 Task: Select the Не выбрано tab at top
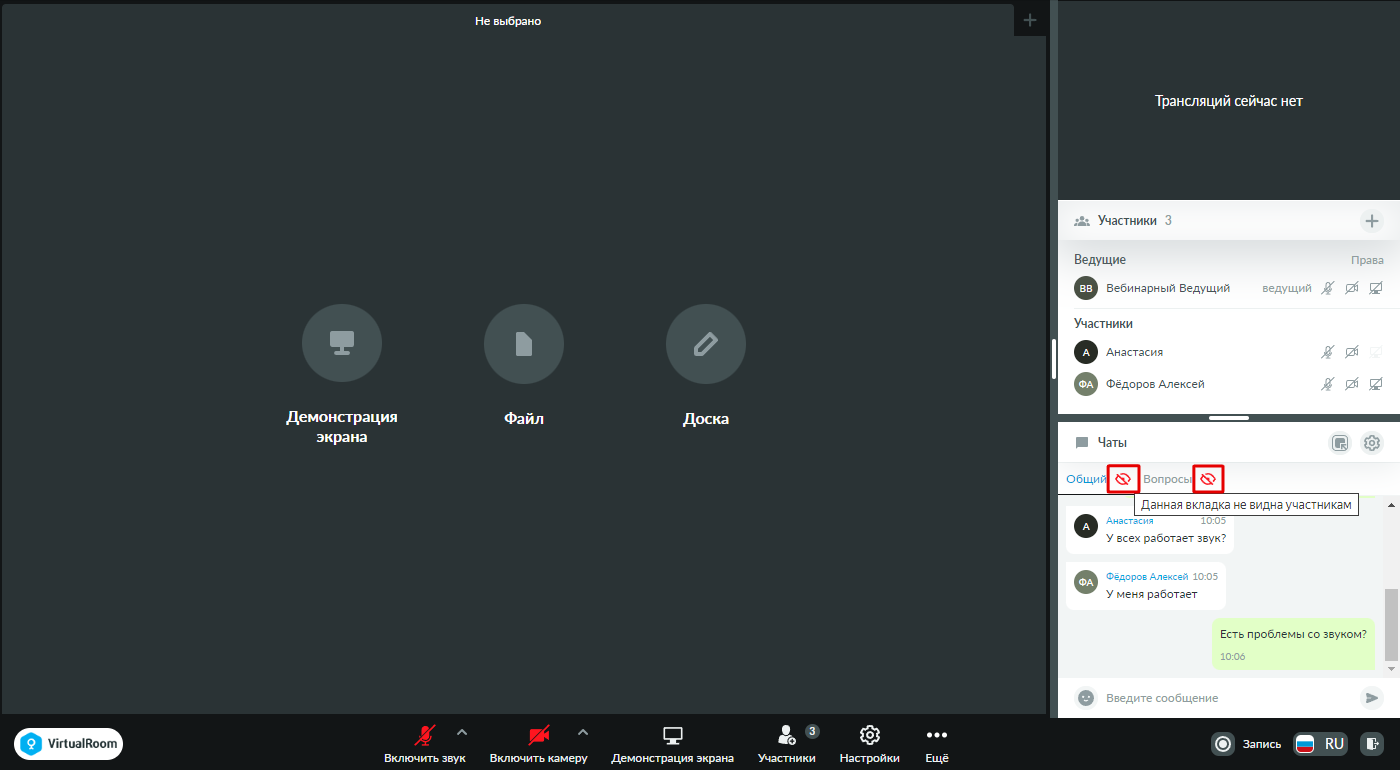click(x=508, y=20)
